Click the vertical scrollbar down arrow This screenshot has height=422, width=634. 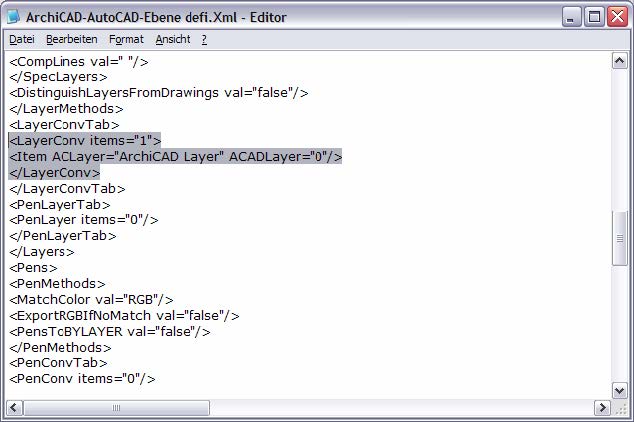tap(619, 390)
